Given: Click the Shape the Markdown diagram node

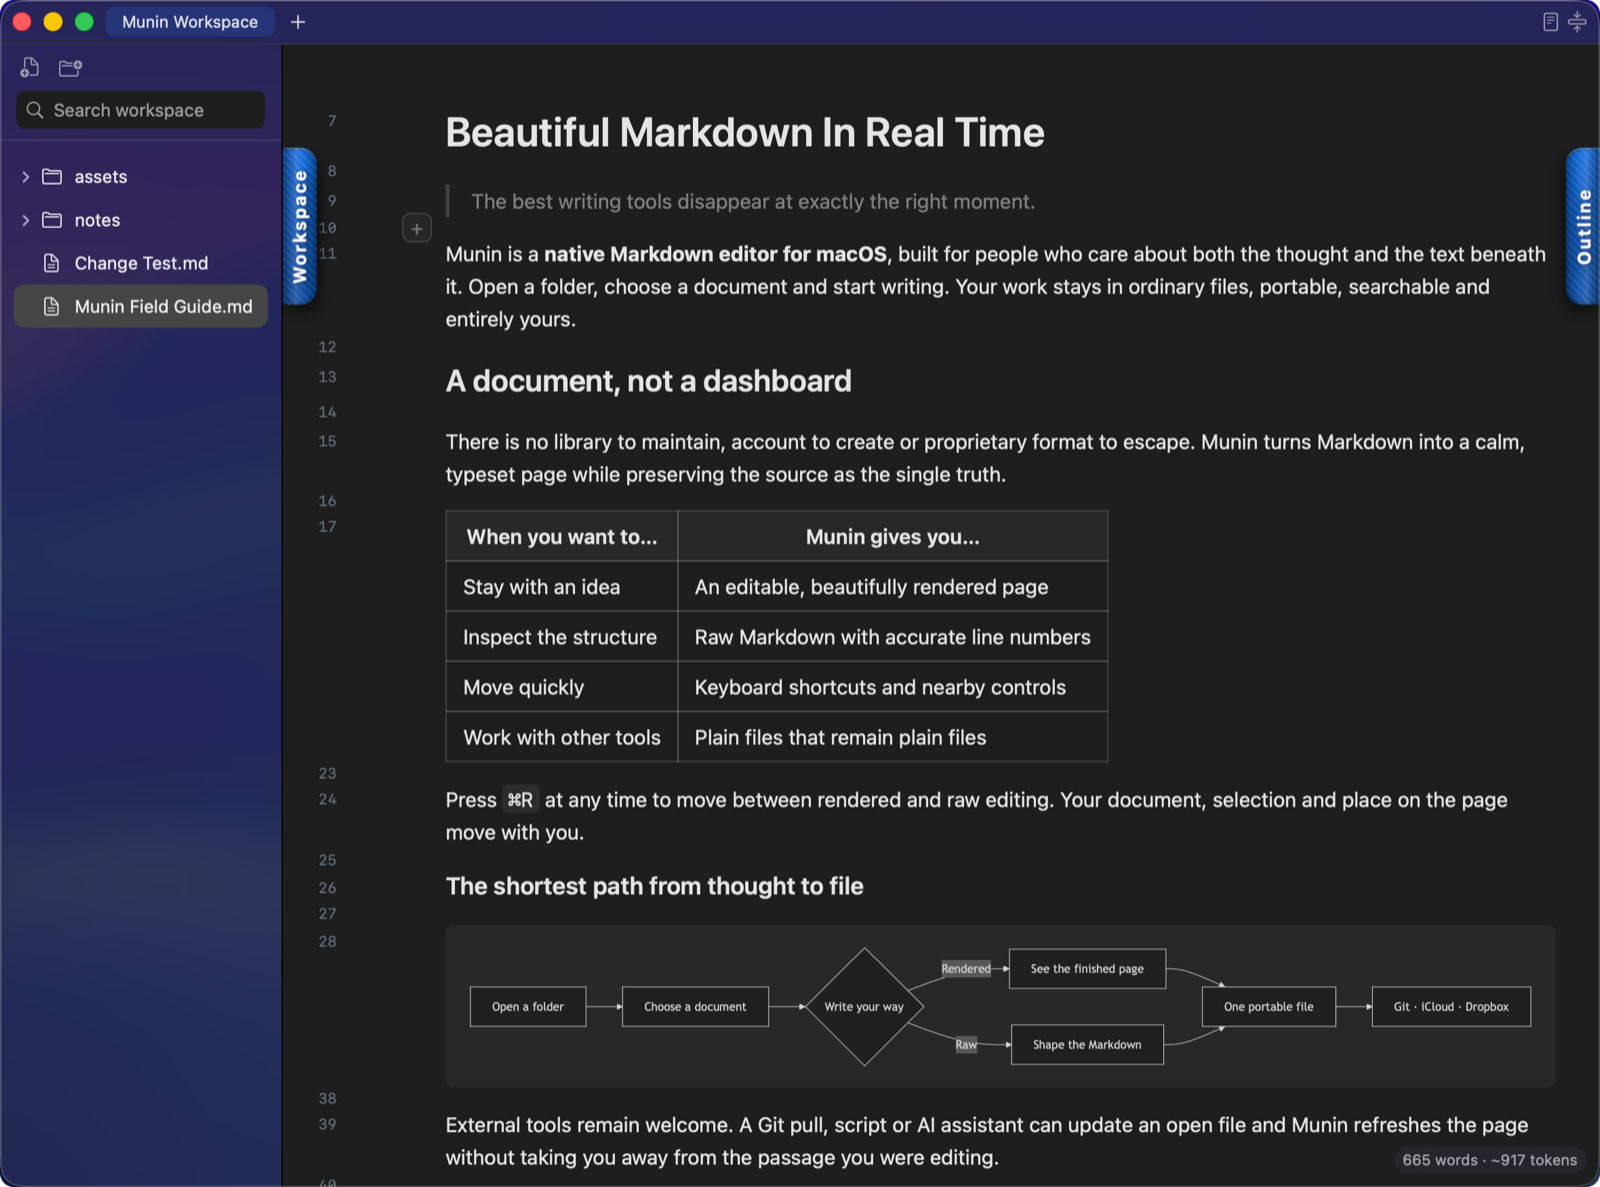Looking at the screenshot, I should (1087, 1045).
